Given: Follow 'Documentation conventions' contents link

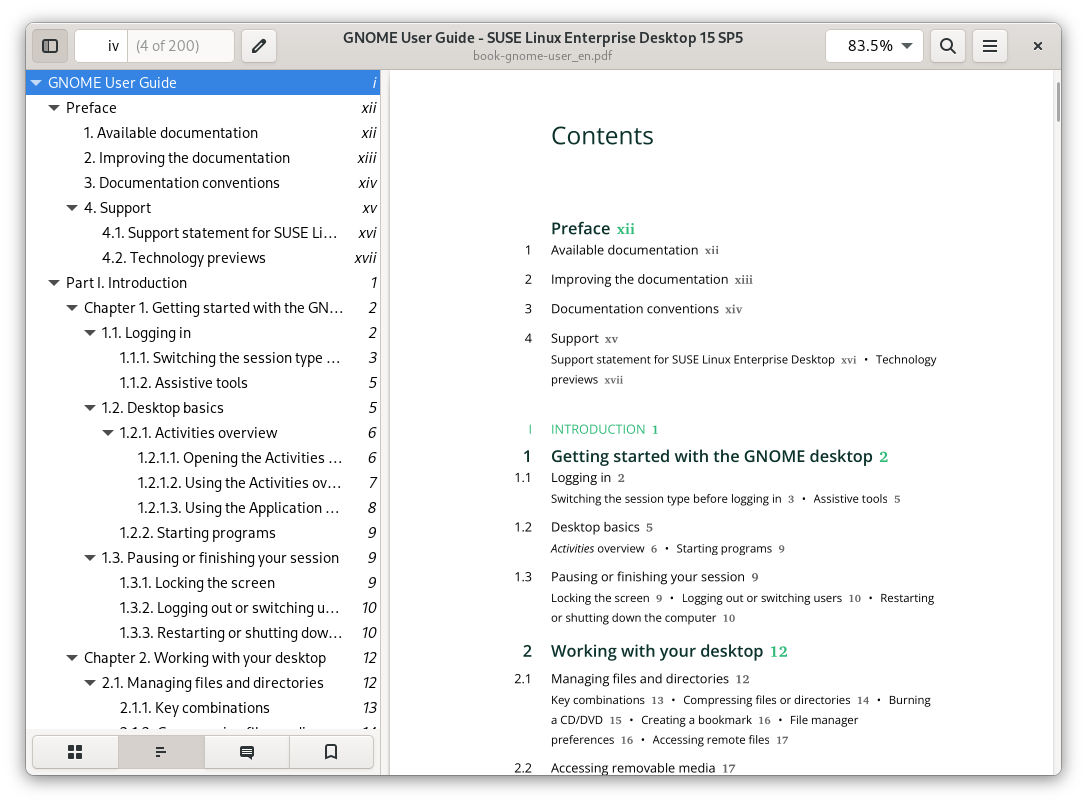Looking at the screenshot, I should click(634, 309).
